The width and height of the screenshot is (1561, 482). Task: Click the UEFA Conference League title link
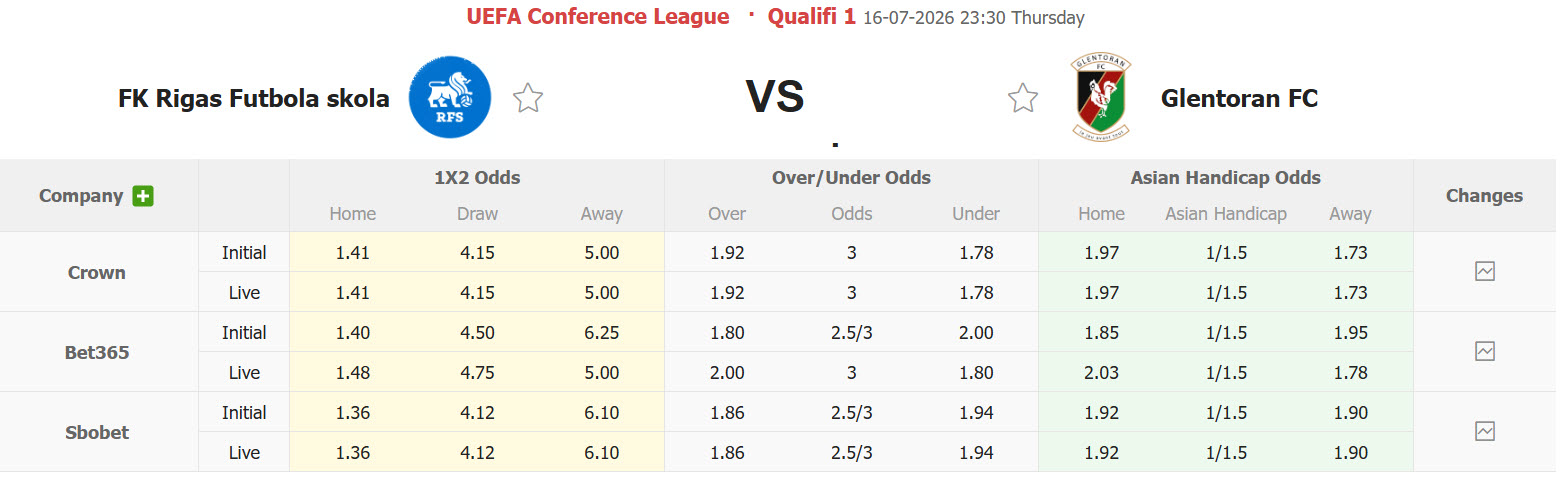598,17
